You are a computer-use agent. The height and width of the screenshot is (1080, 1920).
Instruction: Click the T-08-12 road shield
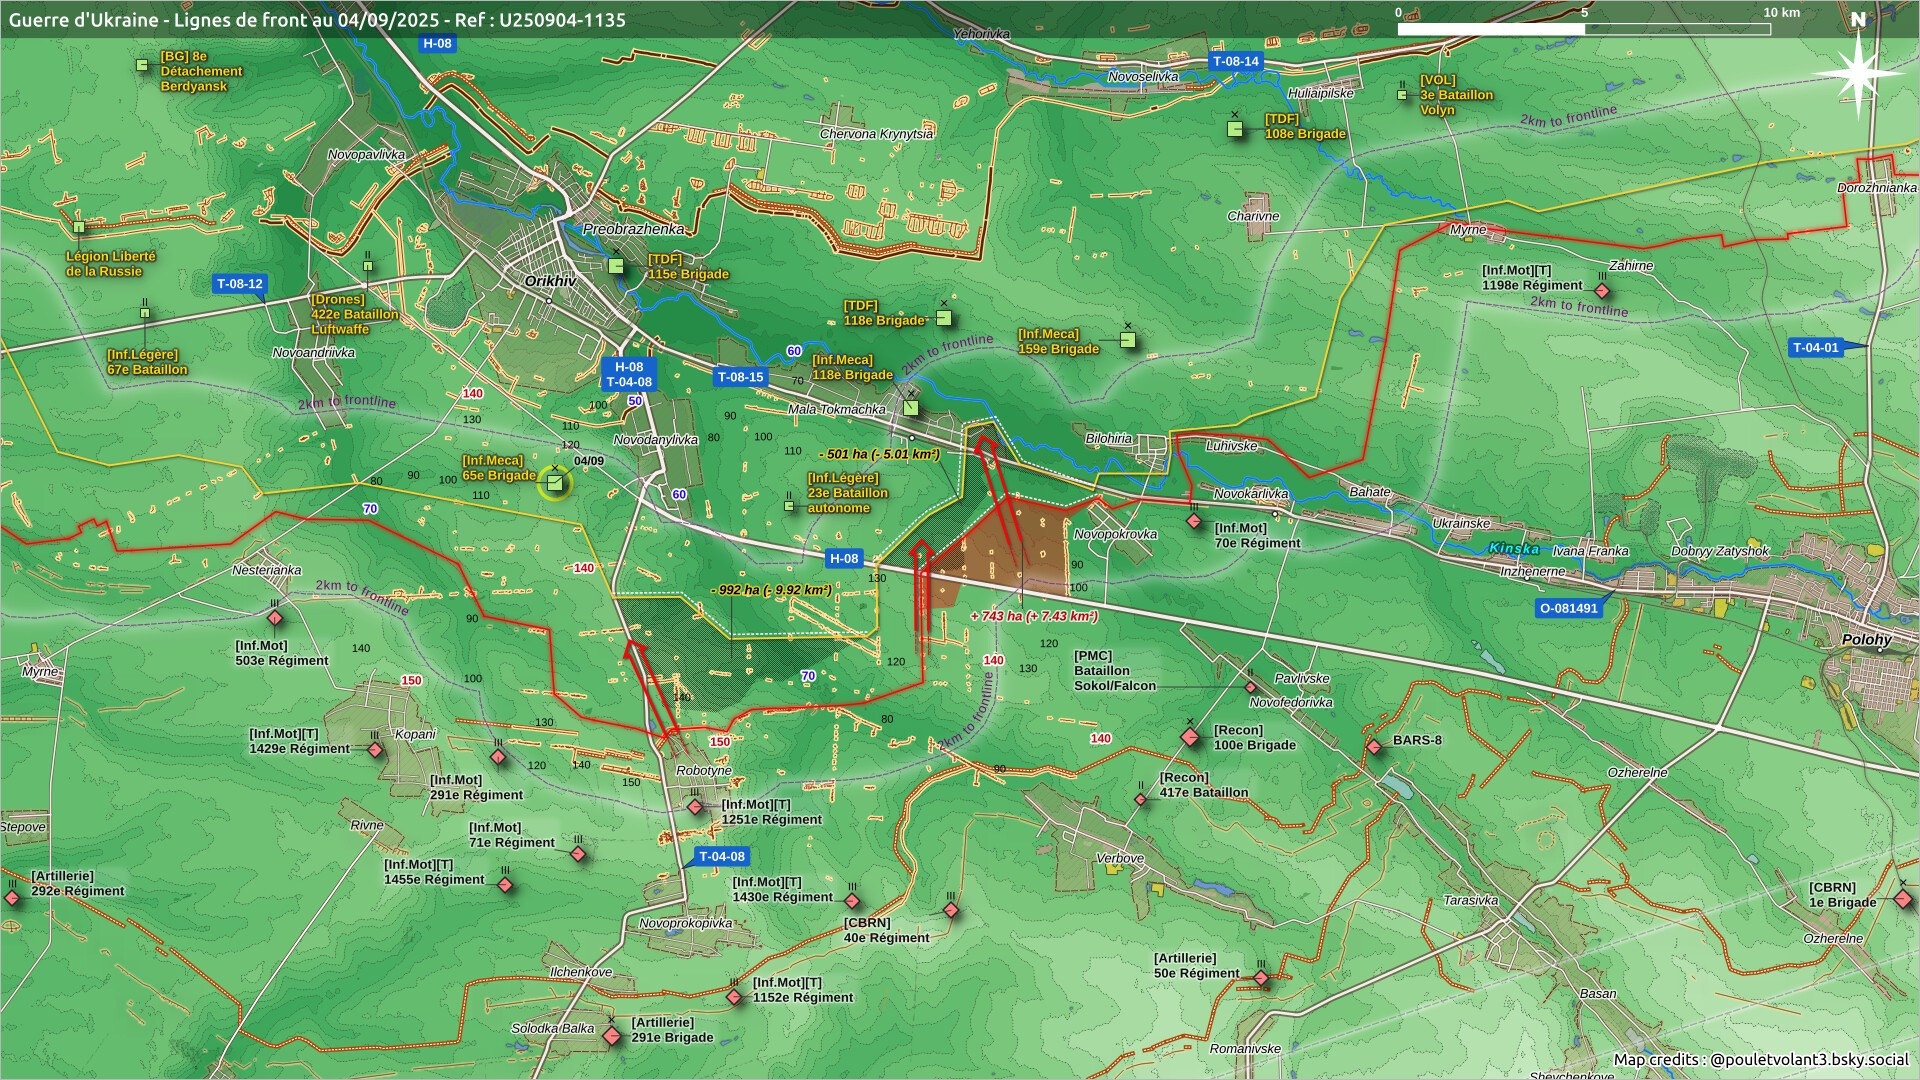(x=240, y=284)
